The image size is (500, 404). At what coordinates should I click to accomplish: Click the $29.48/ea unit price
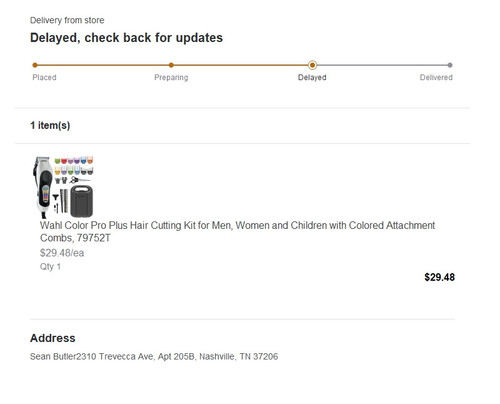[62, 253]
